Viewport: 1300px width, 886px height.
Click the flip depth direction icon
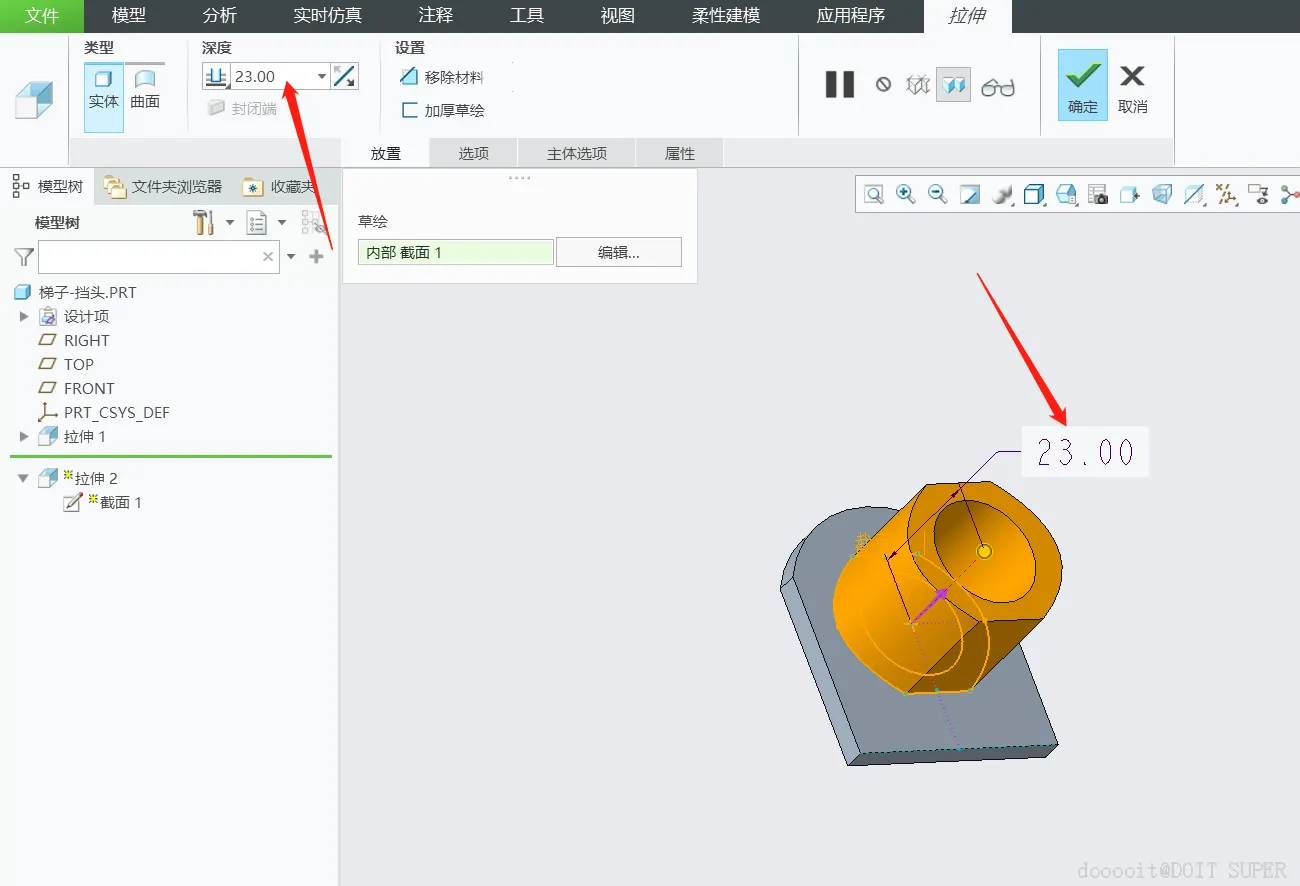[345, 77]
